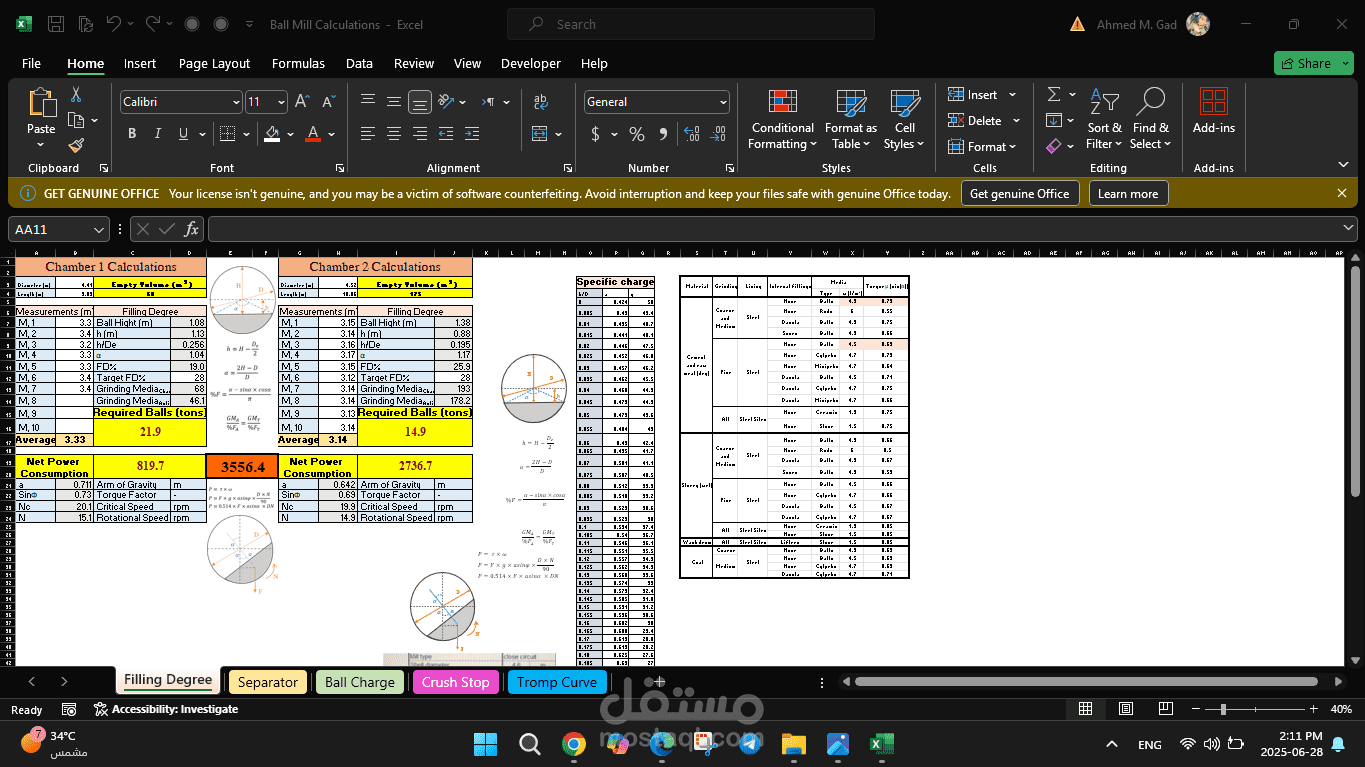Switch to the Ball Charge sheet tab

(x=360, y=682)
